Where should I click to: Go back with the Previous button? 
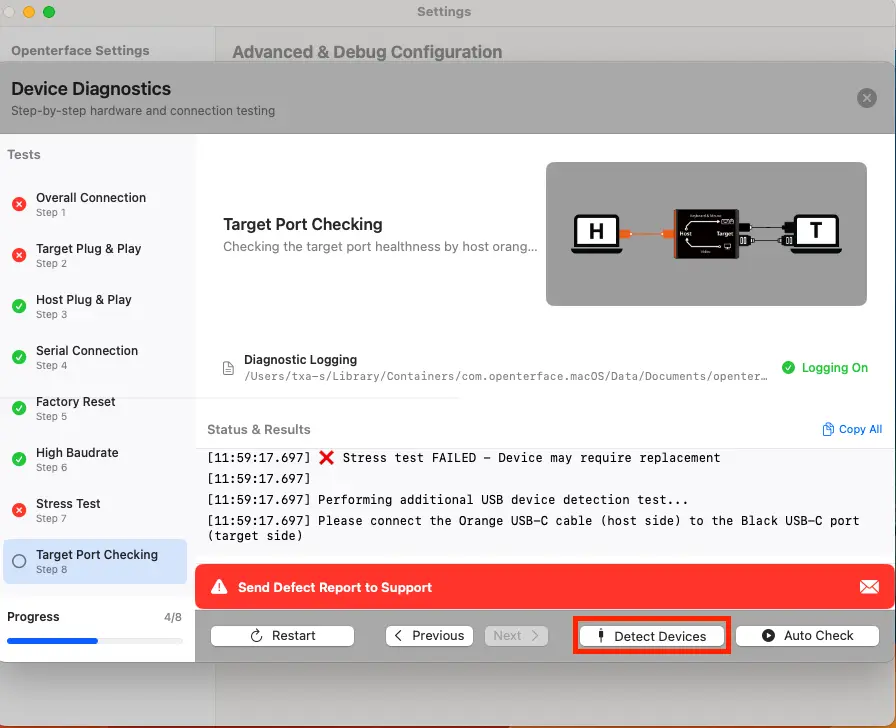pos(428,636)
